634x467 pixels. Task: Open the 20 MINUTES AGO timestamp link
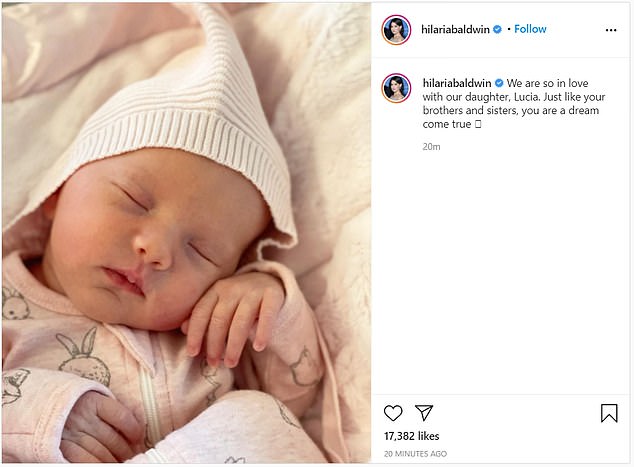tap(415, 454)
